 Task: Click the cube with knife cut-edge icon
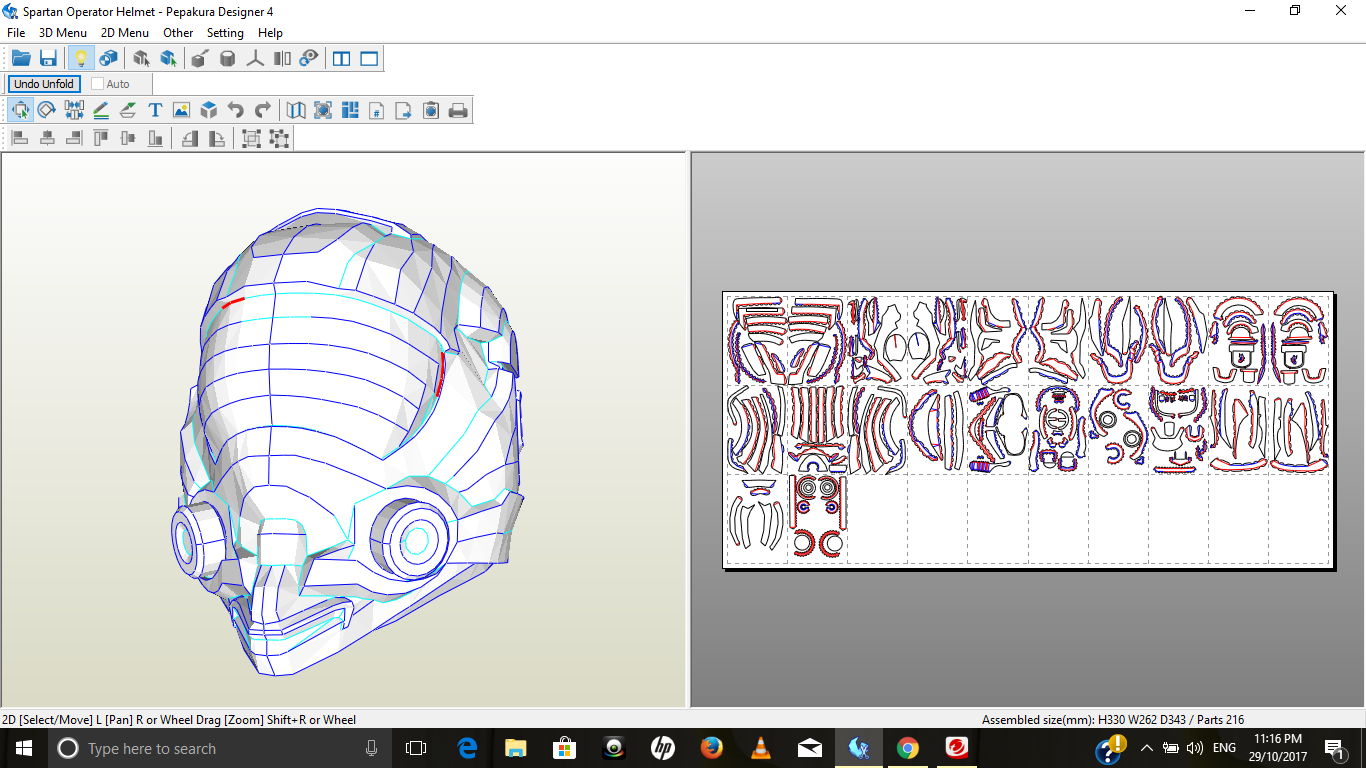[200, 59]
